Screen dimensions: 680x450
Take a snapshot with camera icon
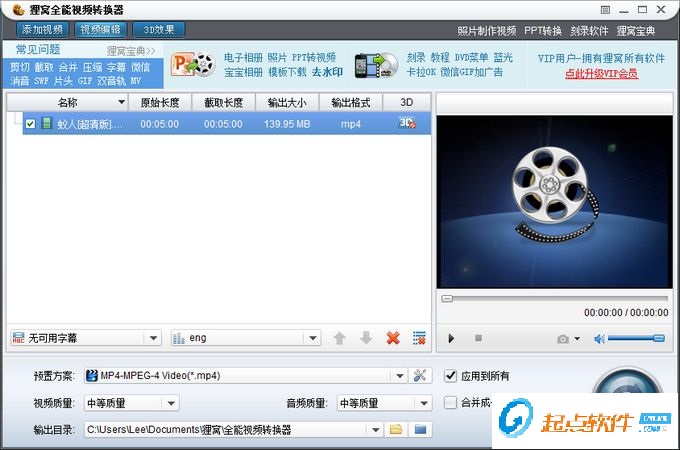(563, 339)
